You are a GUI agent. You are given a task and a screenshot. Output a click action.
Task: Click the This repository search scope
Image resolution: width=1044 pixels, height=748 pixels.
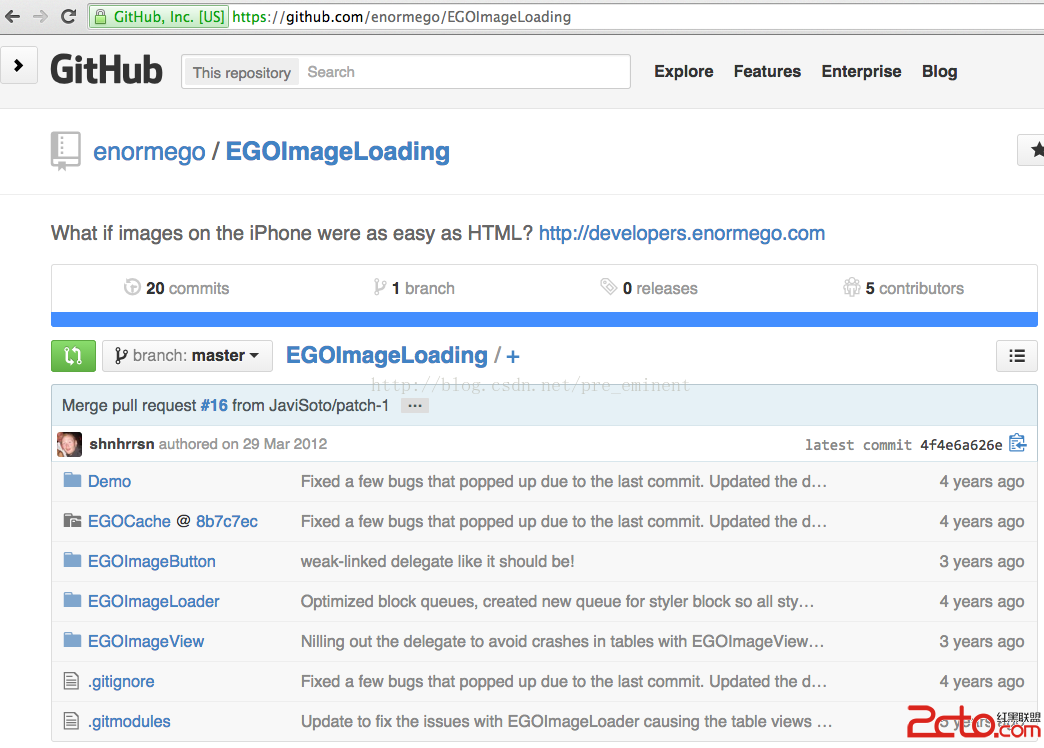pos(242,73)
